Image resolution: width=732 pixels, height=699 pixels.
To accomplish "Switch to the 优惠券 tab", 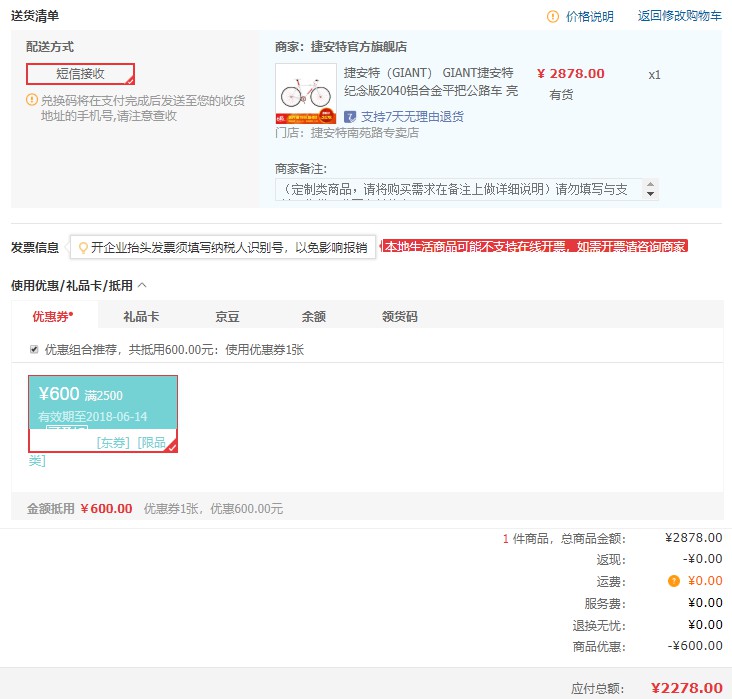I will pyautogui.click(x=53, y=317).
